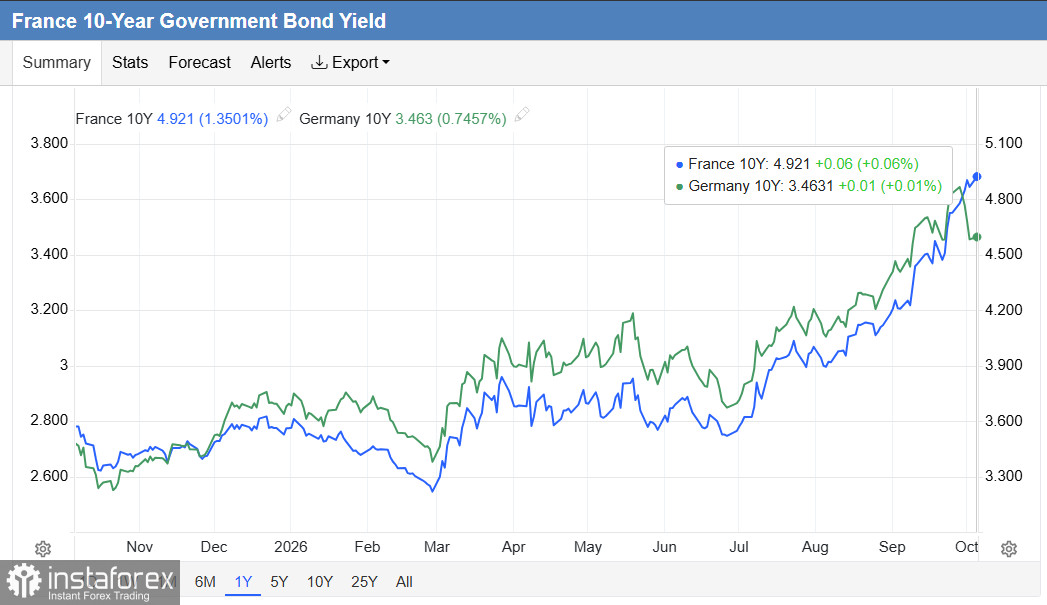Click the pencil edit icon beside France 10Y
Image resolution: width=1047 pixels, height=605 pixels.
pos(284,114)
